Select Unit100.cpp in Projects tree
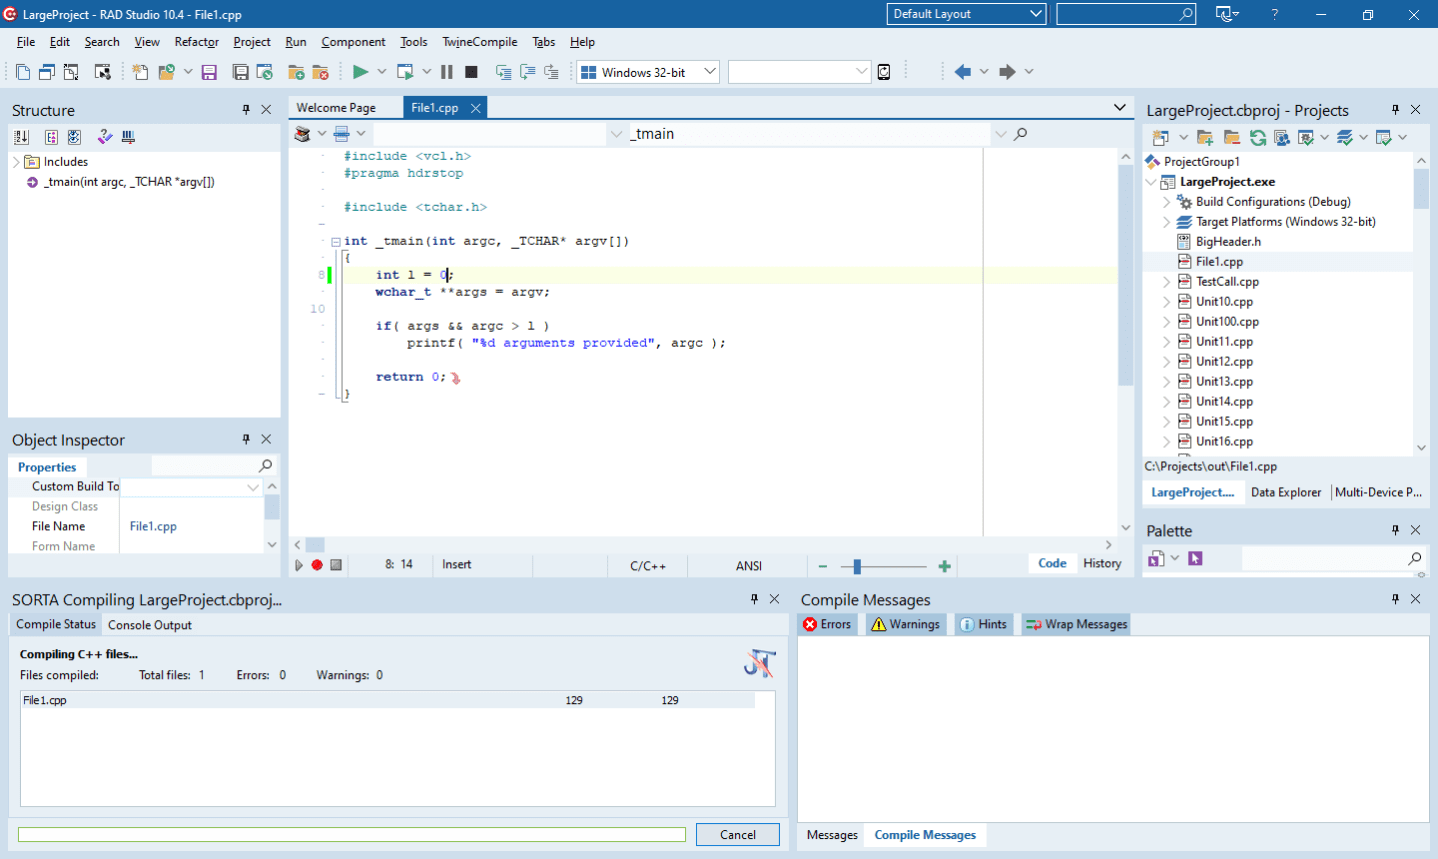 [x=1227, y=322]
